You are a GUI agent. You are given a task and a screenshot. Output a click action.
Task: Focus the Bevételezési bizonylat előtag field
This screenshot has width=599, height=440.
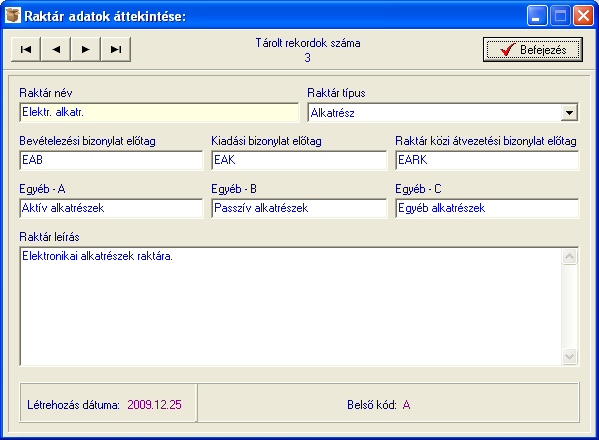[111, 160]
